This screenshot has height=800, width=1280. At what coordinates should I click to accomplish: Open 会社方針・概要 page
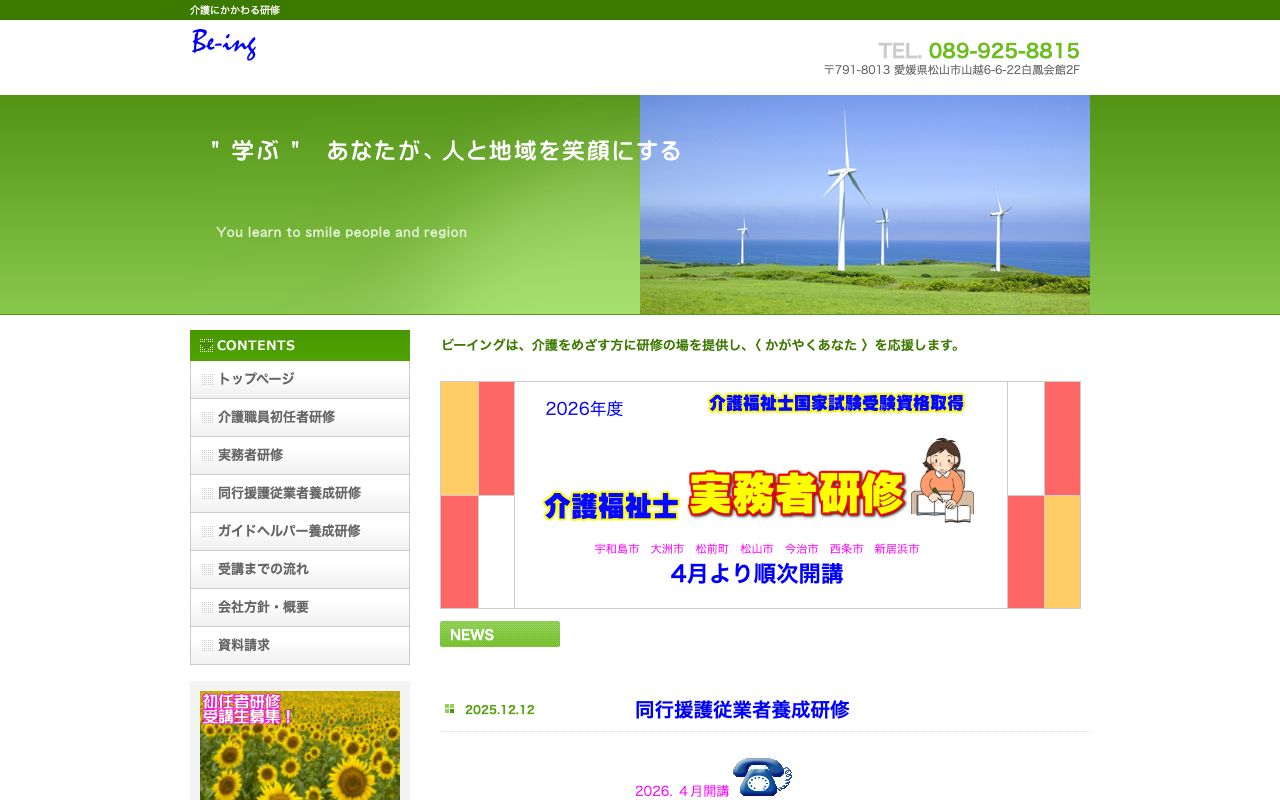[263, 607]
